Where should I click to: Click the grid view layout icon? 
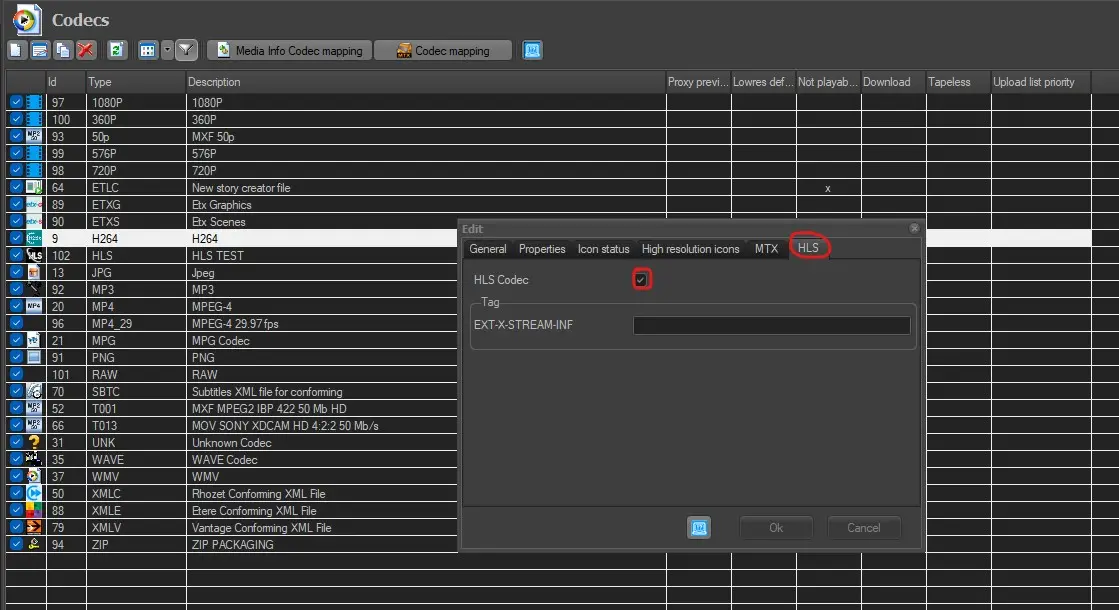click(148, 50)
